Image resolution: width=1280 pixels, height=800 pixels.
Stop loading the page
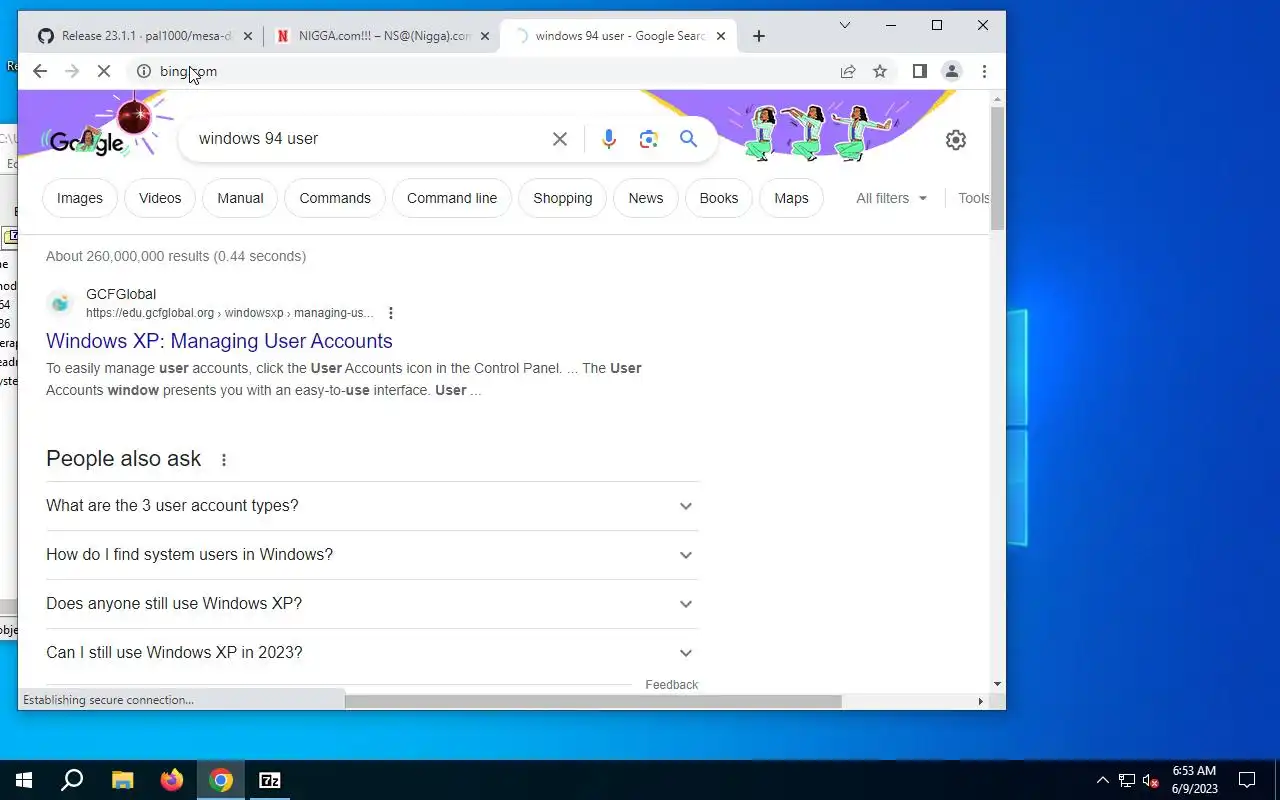tap(104, 71)
